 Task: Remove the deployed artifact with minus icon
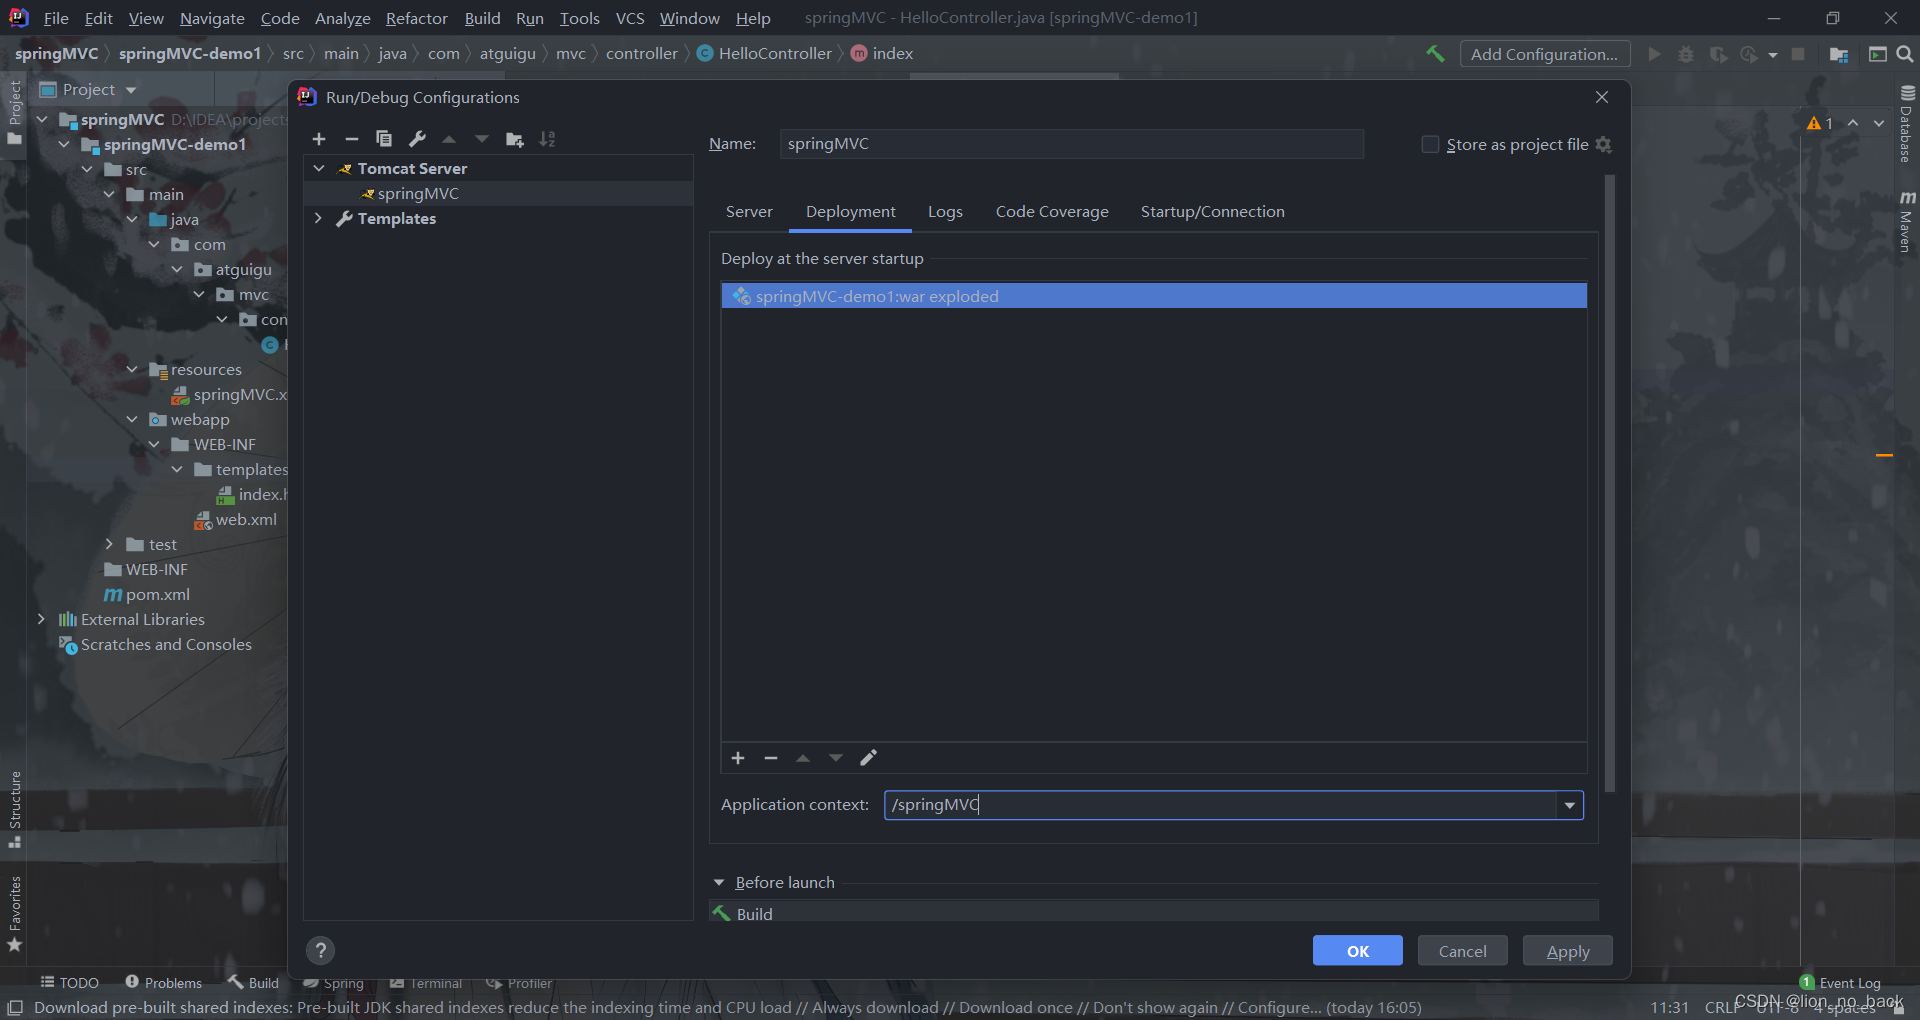pyautogui.click(x=771, y=758)
